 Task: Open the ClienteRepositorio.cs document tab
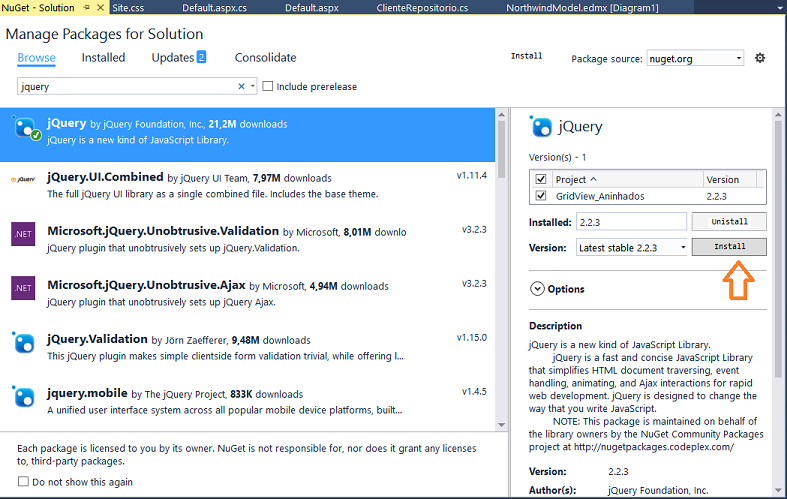point(422,8)
